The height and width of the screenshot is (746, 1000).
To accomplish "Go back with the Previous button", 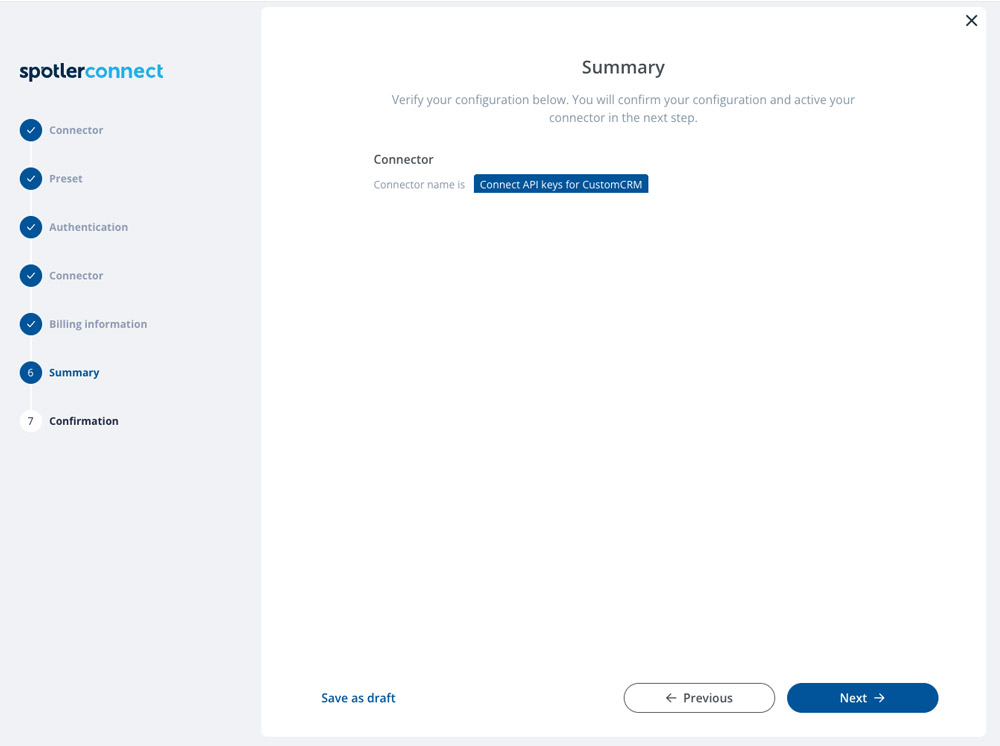I will (699, 698).
